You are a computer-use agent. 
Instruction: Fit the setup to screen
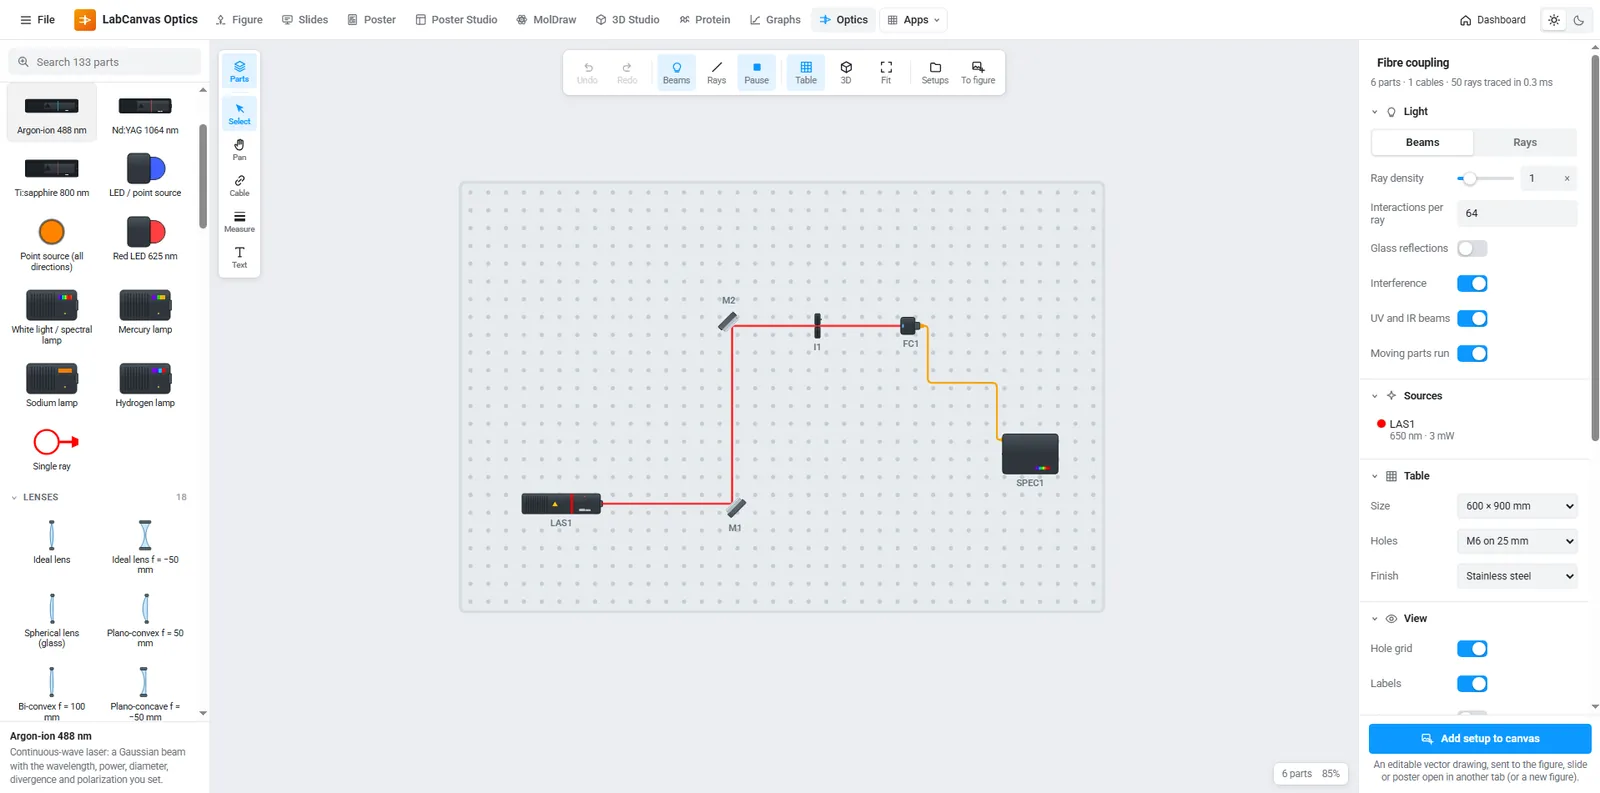[x=886, y=72]
